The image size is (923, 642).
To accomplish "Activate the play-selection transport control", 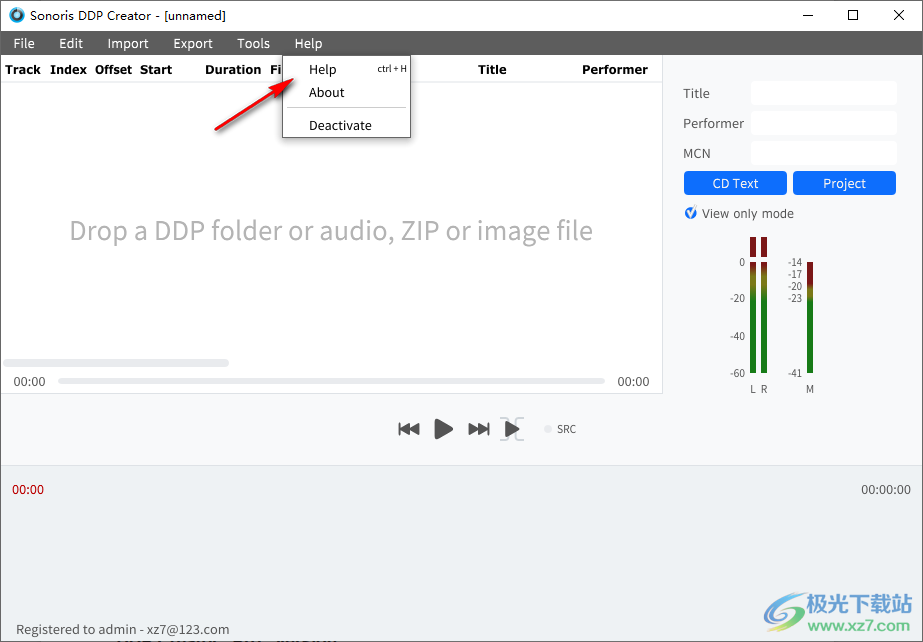I will pyautogui.click(x=512, y=428).
